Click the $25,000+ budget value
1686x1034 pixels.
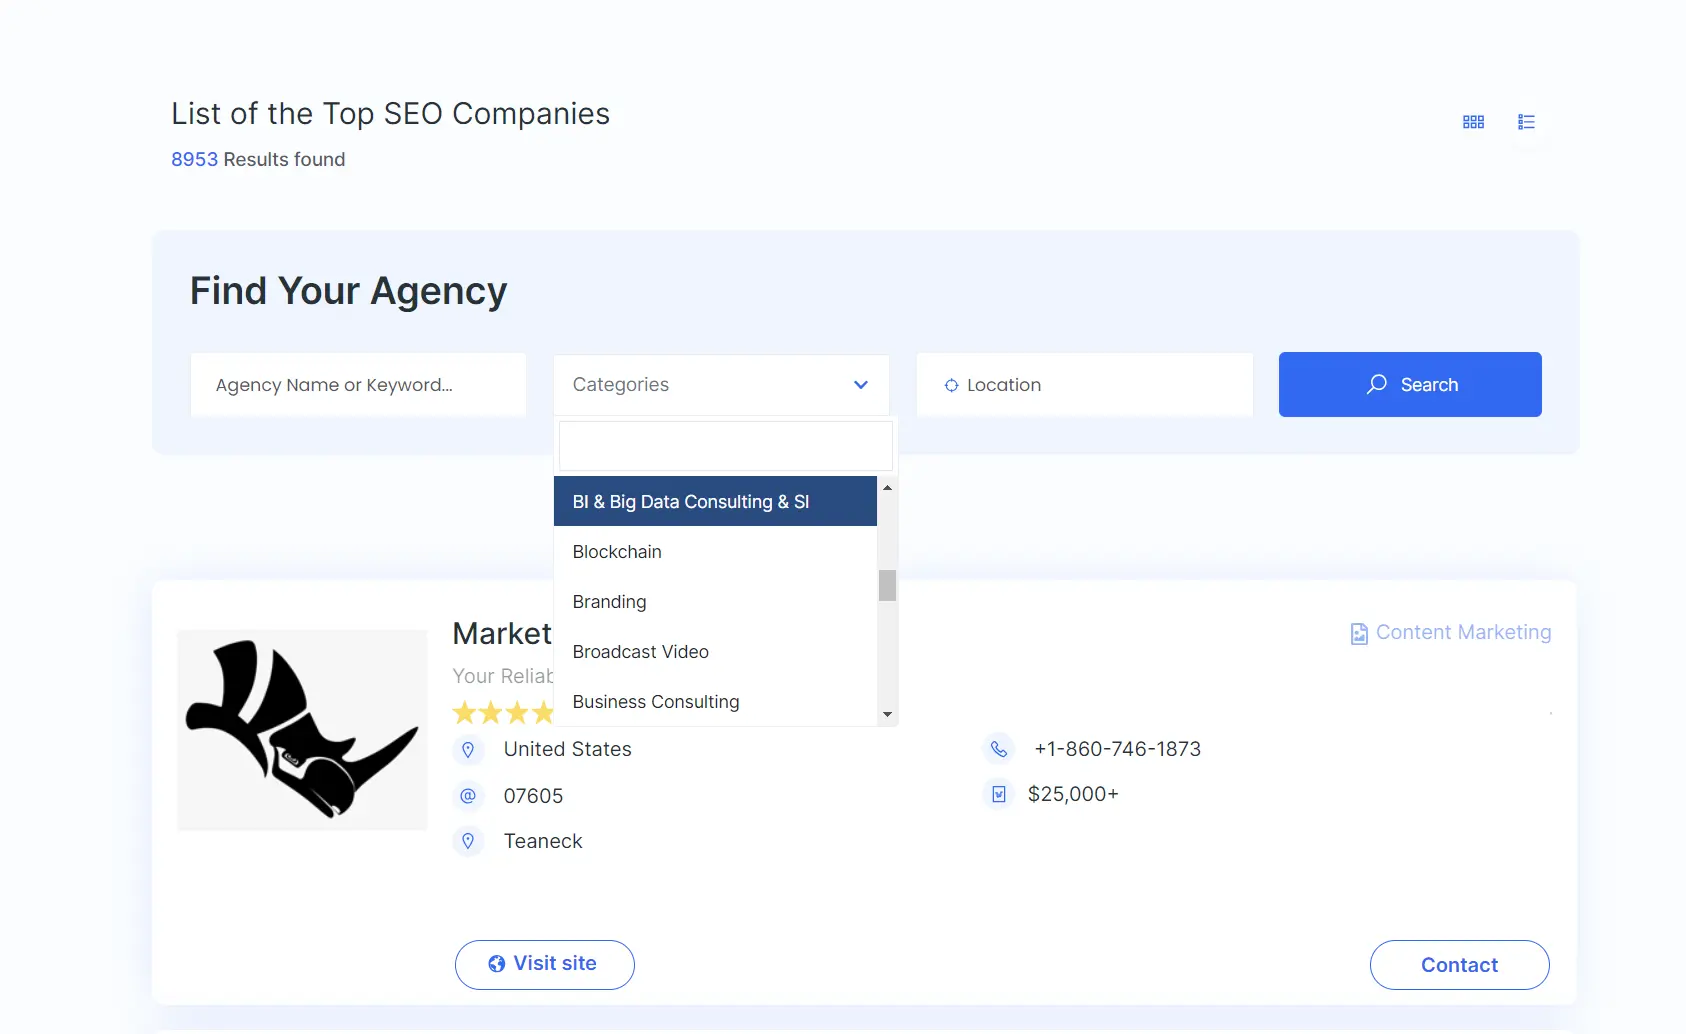[x=1073, y=794]
